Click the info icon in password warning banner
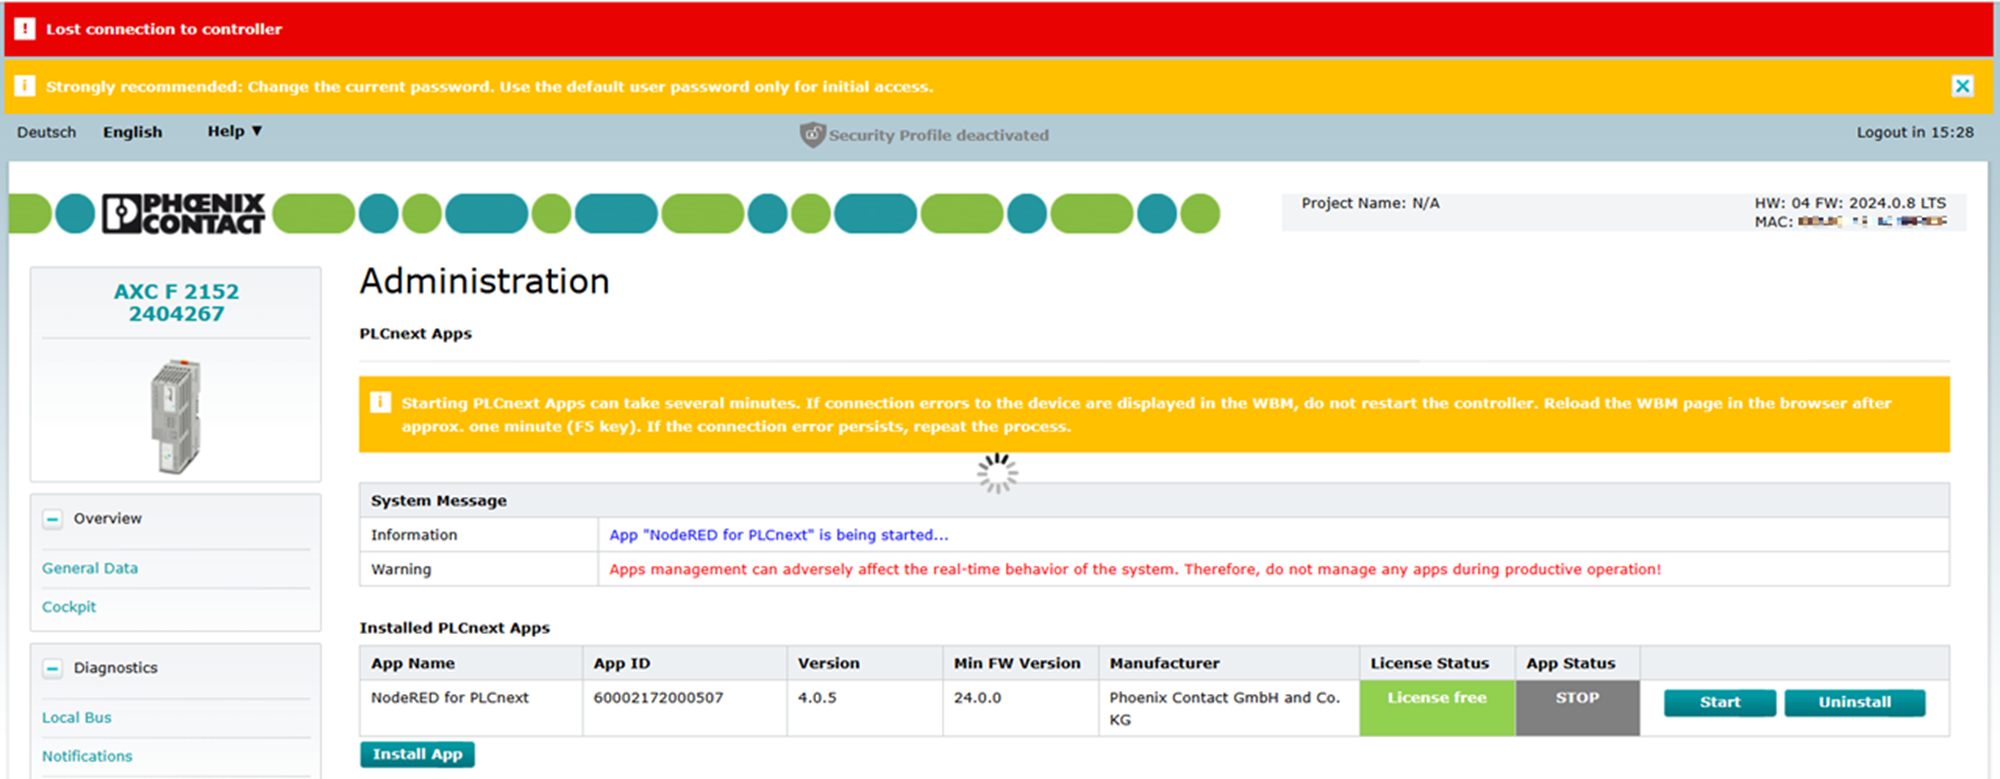Viewport: 2000px width, 779px height. point(25,86)
